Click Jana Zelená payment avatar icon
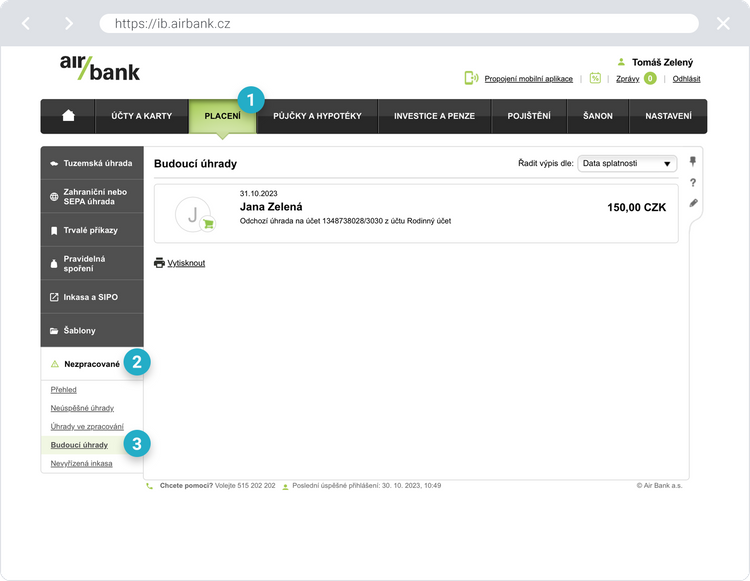Screen dimensions: 750x581 pos(193,213)
